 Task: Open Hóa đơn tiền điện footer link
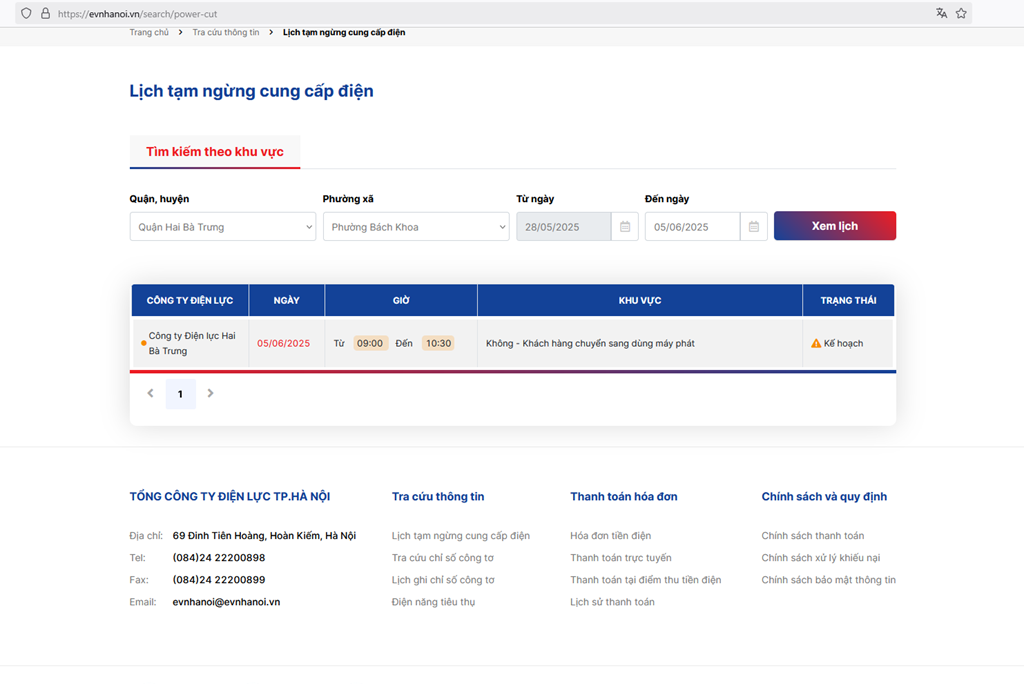click(x=610, y=536)
